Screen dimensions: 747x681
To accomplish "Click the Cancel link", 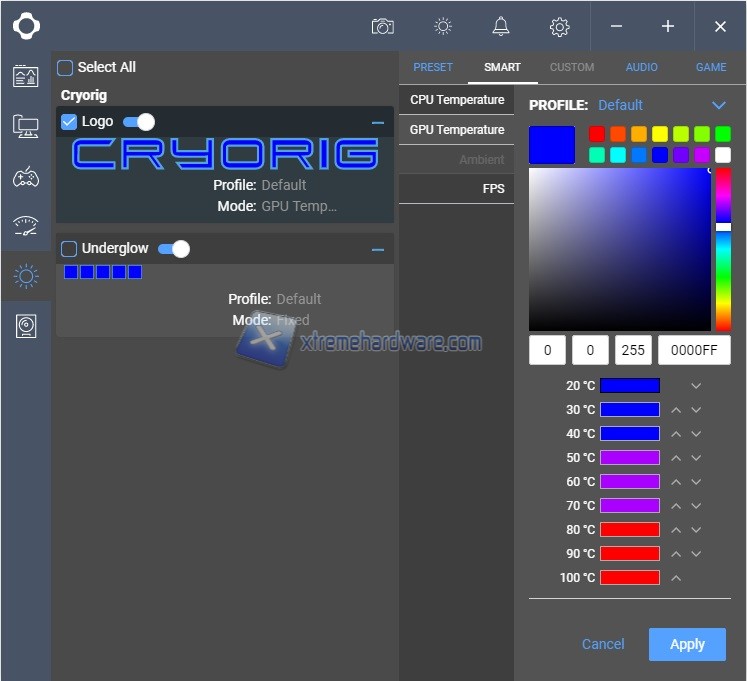I will [x=603, y=644].
